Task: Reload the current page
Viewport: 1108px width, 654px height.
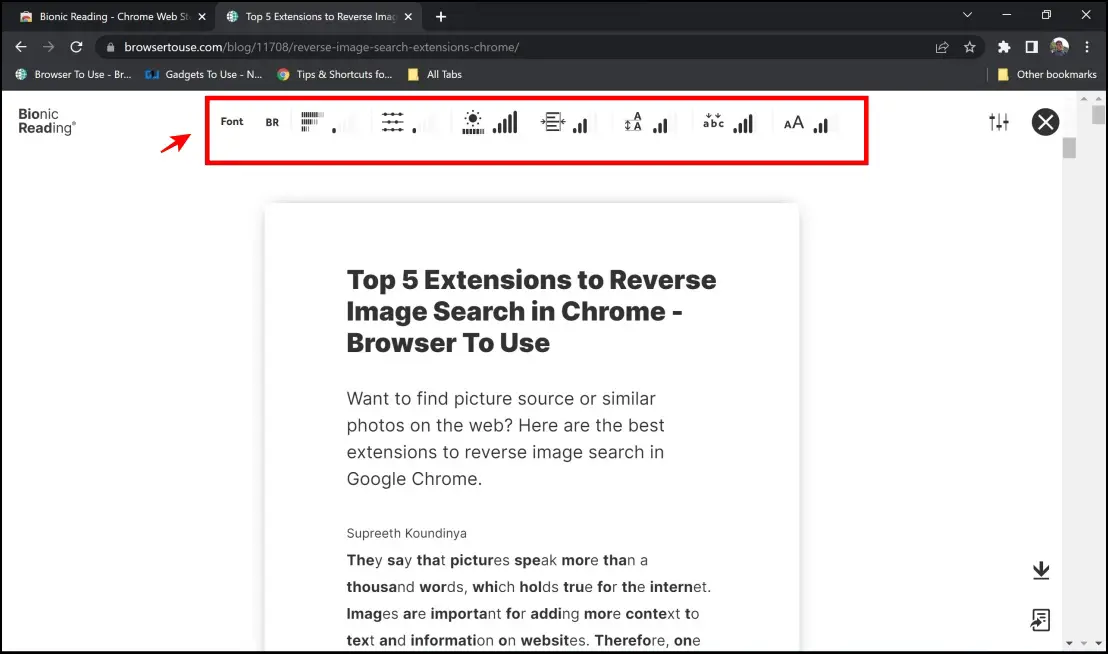Action: point(76,47)
